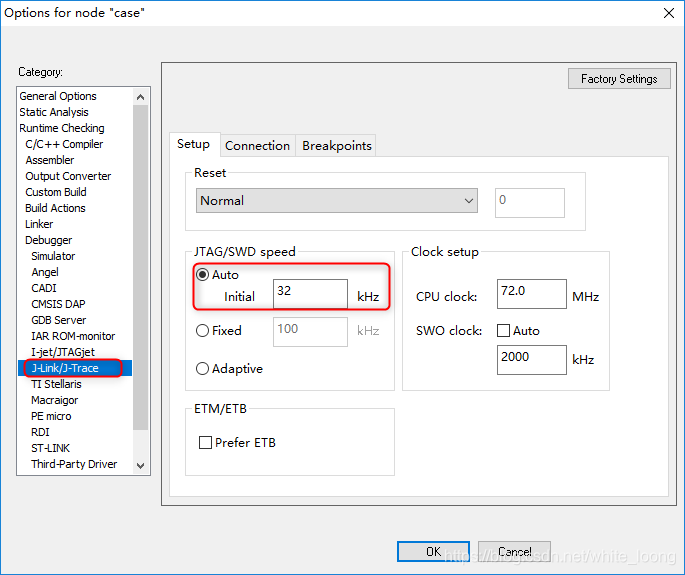
Task: Select General Options category
Action: [58, 96]
